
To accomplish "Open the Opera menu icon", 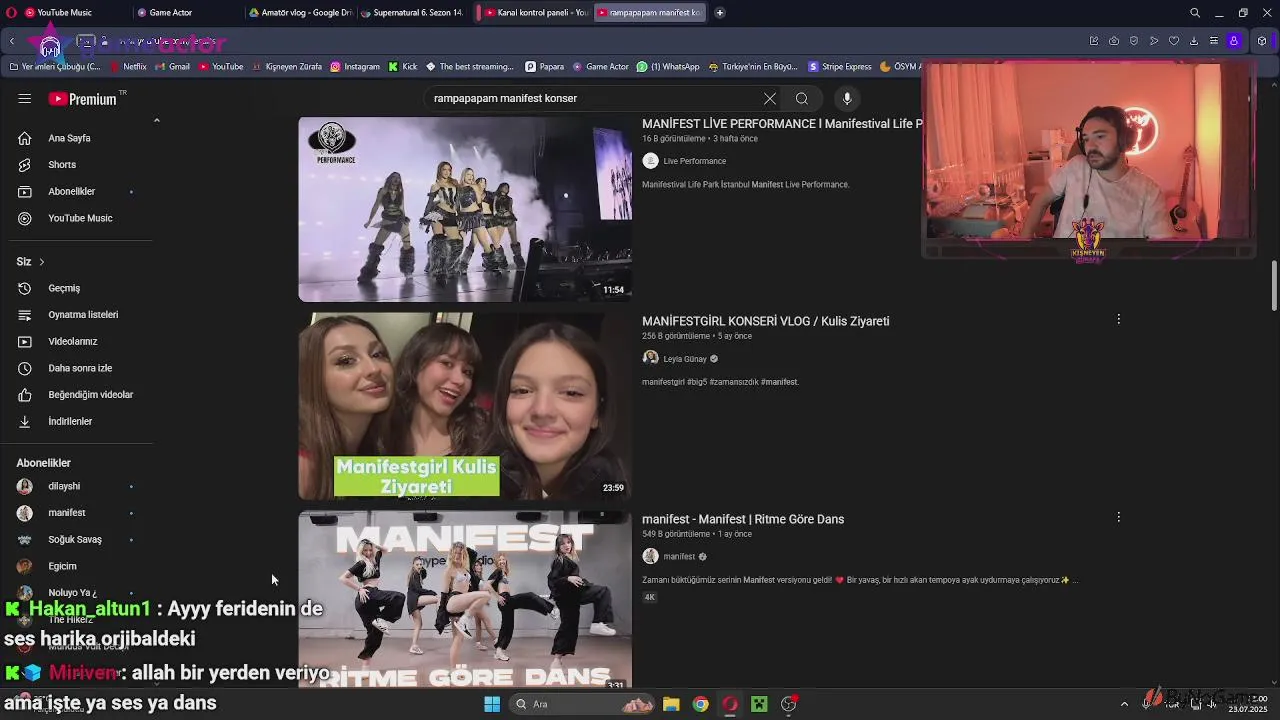I will click(11, 13).
